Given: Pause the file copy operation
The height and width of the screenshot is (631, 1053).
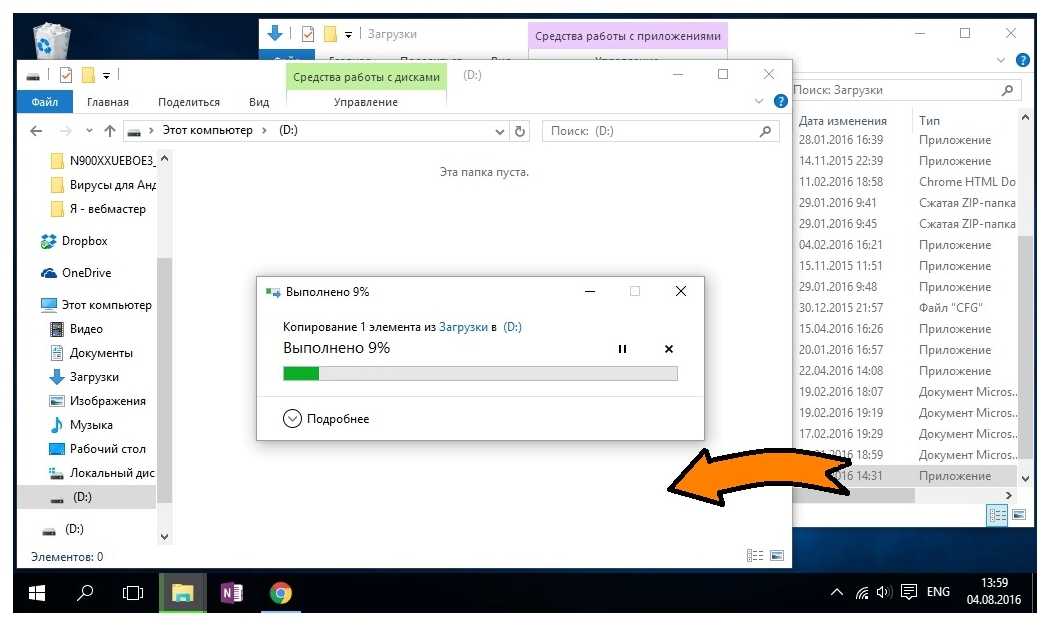Looking at the screenshot, I should point(622,349).
